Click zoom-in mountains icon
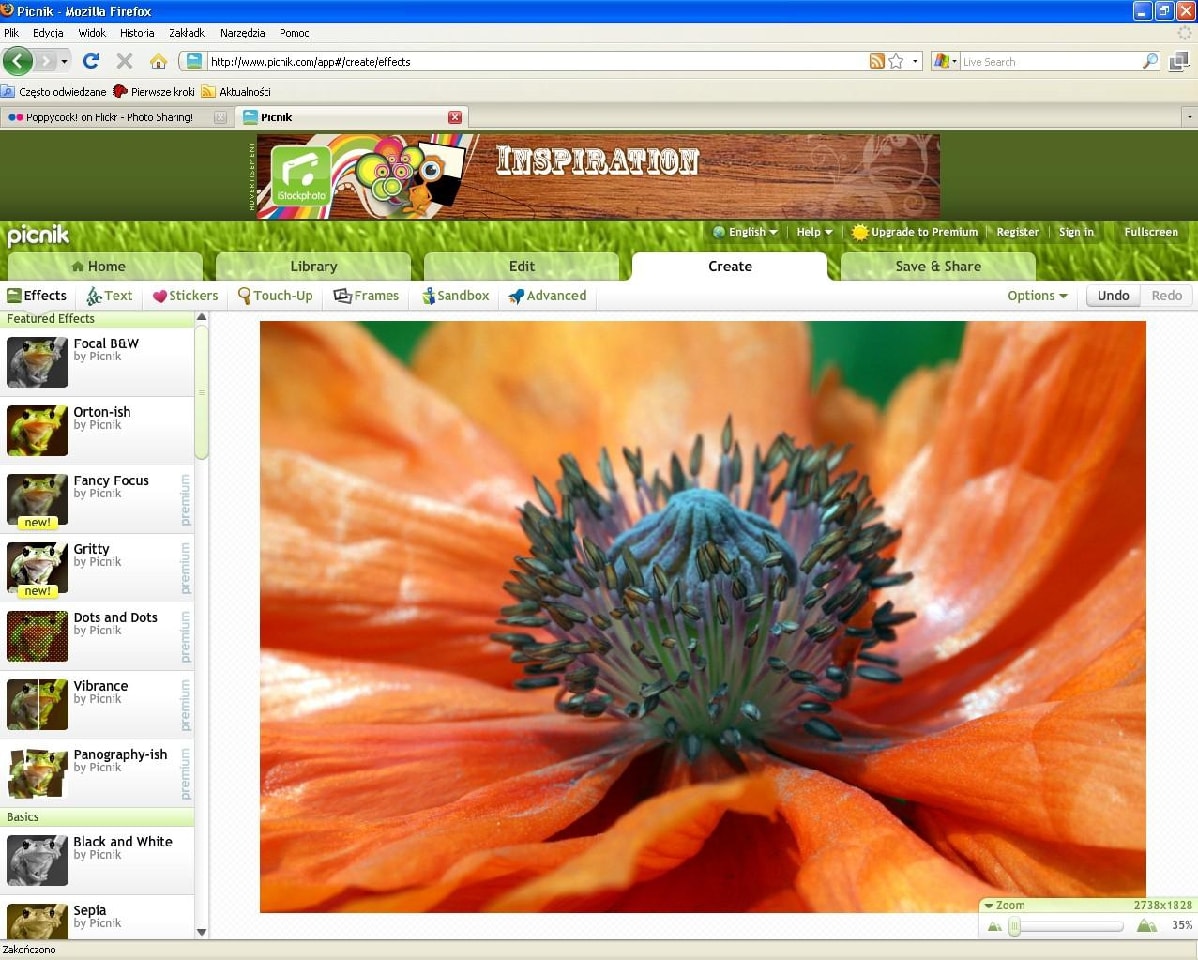This screenshot has width=1198, height=960. click(x=1147, y=926)
